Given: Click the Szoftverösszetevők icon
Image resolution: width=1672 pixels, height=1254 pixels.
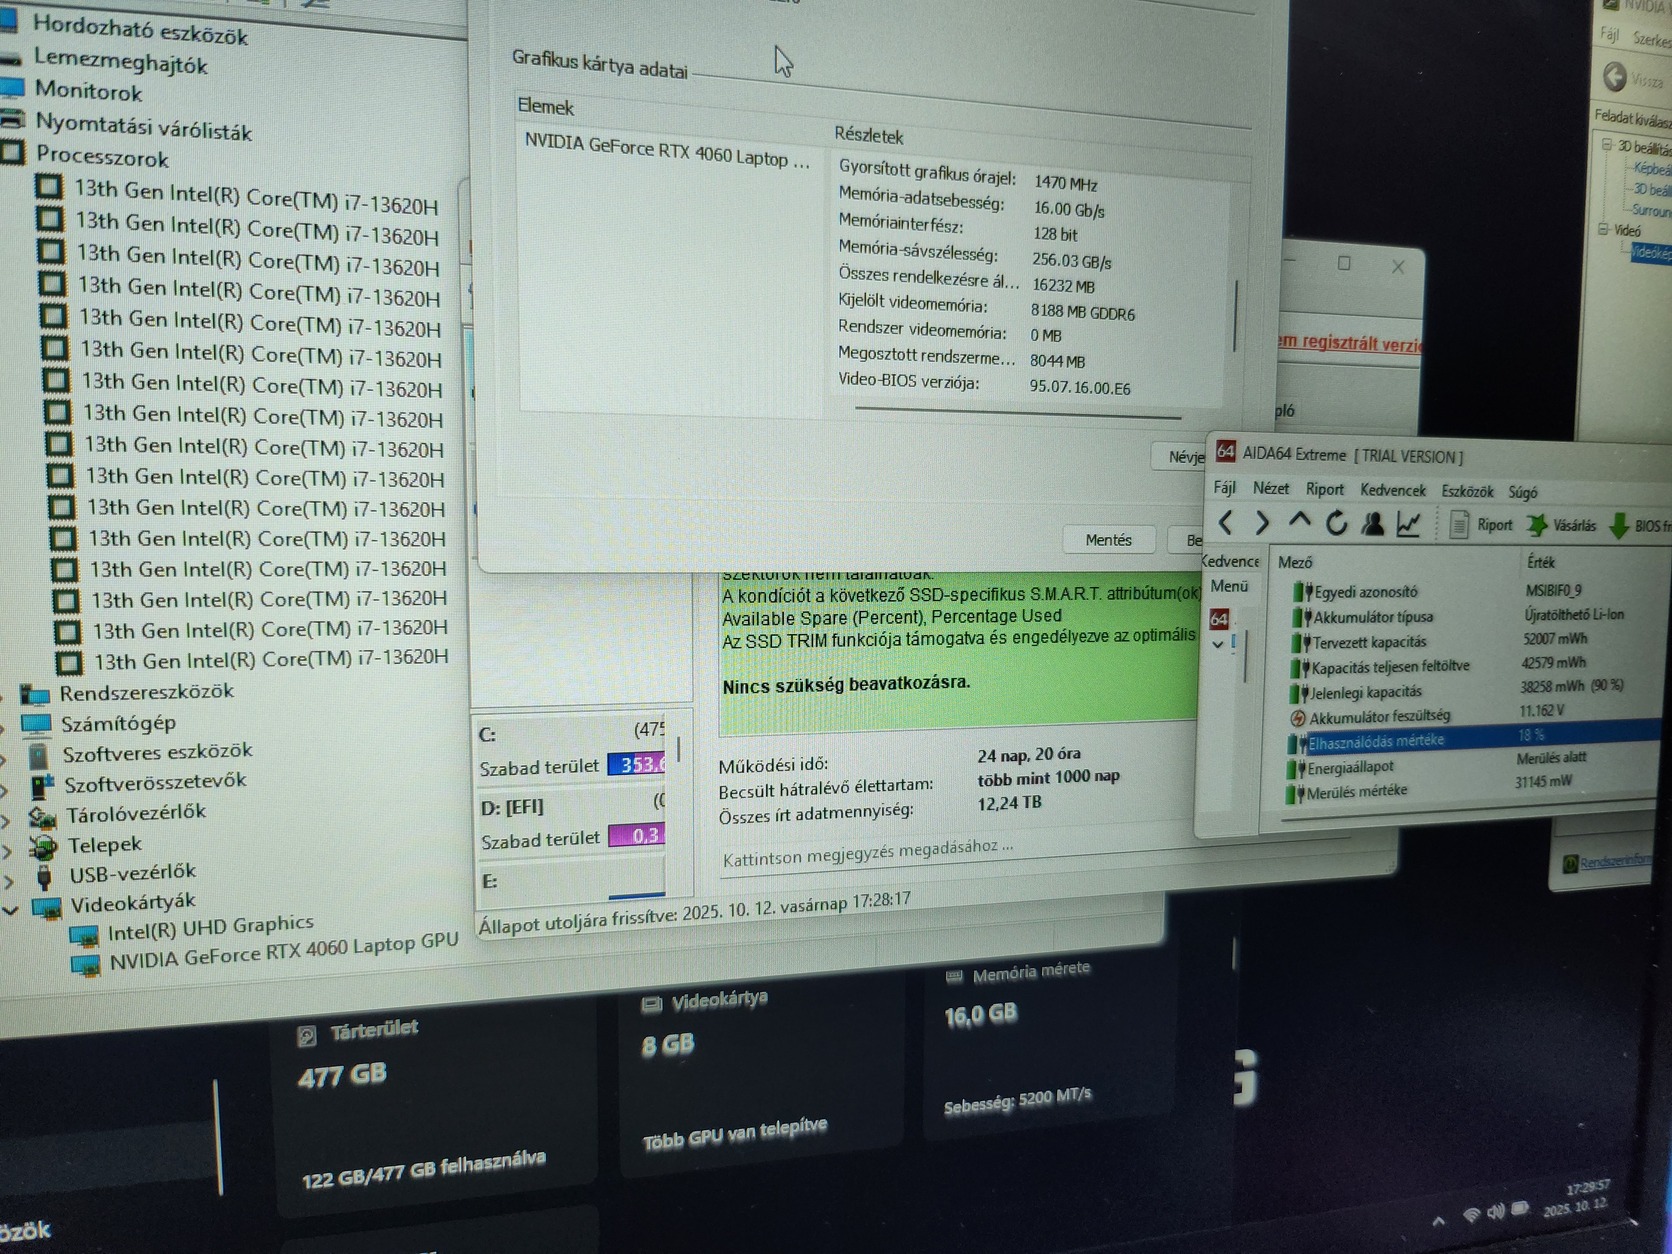Looking at the screenshot, I should coord(41,786).
